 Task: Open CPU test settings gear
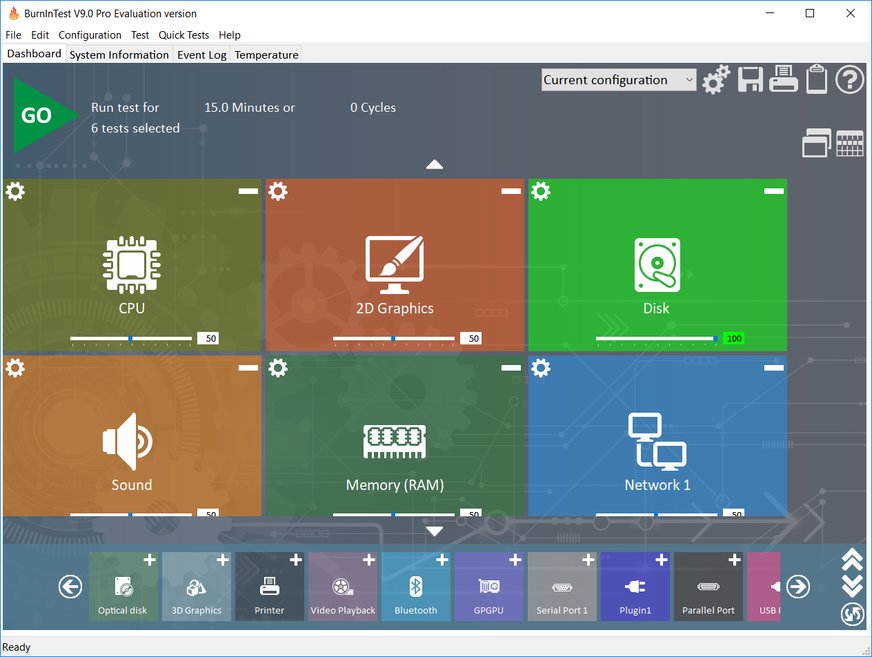pyautogui.click(x=15, y=191)
